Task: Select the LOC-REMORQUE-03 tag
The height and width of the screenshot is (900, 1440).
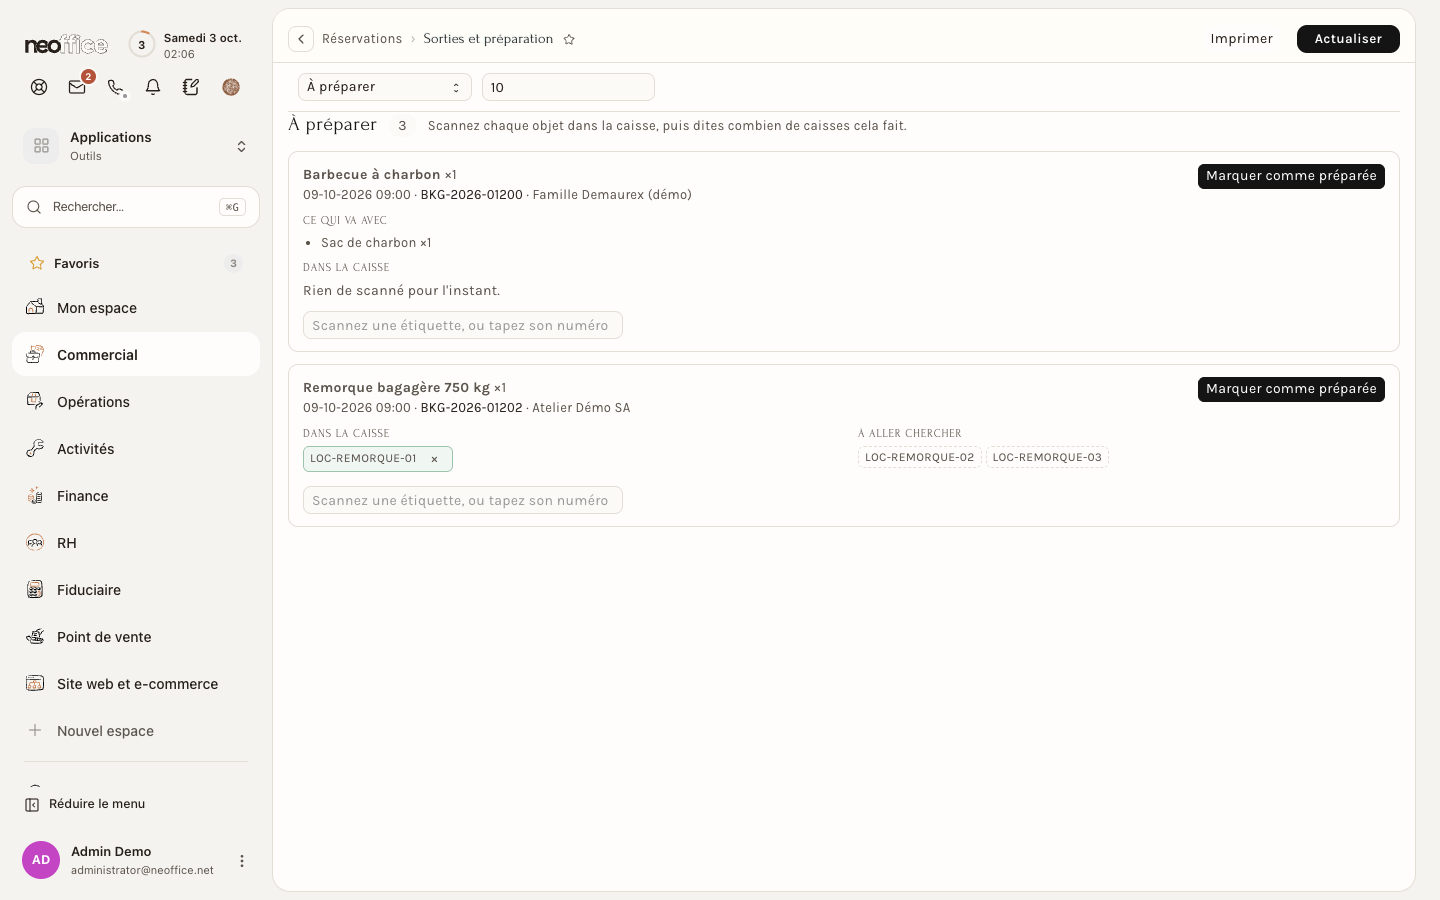Action: coord(1047,457)
